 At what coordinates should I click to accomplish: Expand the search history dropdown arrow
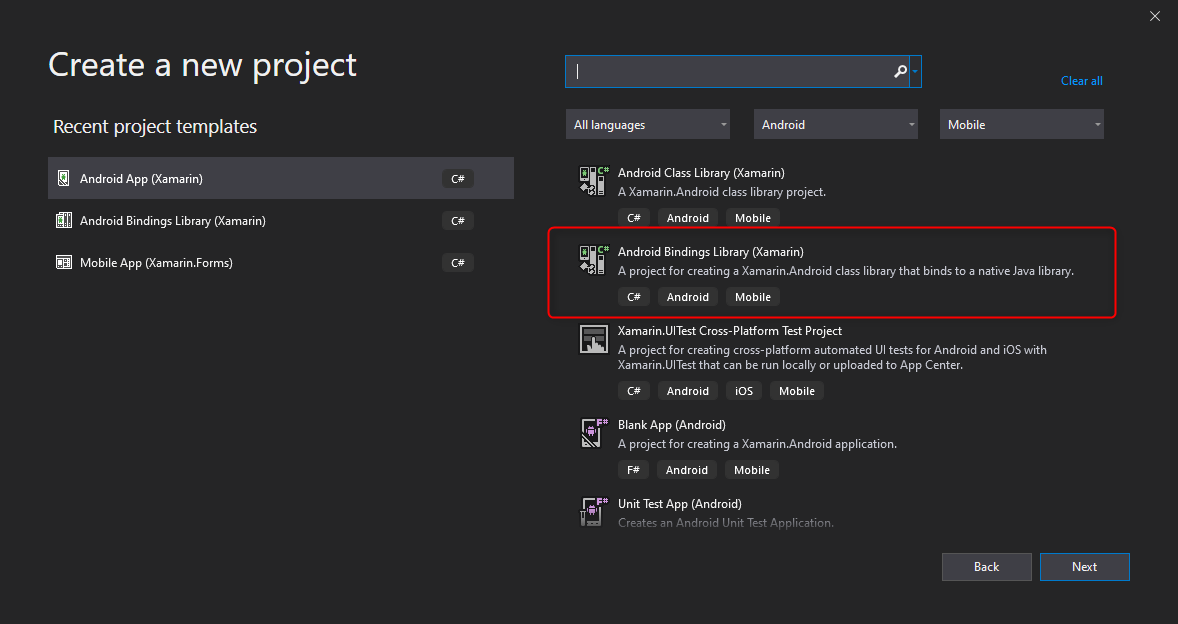915,72
